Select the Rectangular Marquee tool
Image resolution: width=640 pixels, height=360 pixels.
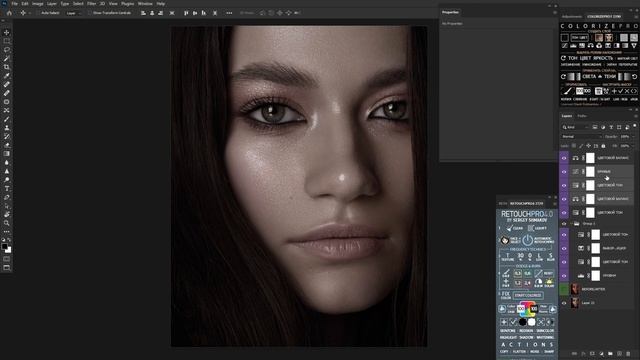(x=7, y=41)
